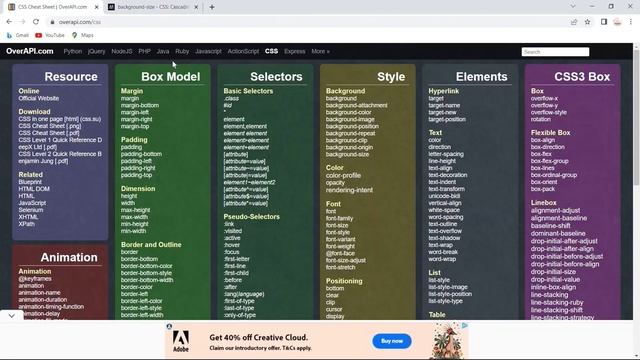The image size is (640, 360).
Task: Open the Gmail bookmark
Action: 18,36
